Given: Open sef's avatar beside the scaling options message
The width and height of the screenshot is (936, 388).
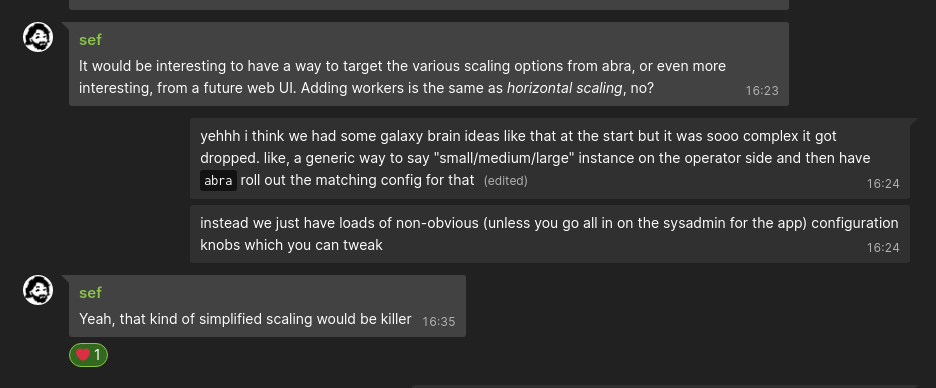Looking at the screenshot, I should click(38, 38).
